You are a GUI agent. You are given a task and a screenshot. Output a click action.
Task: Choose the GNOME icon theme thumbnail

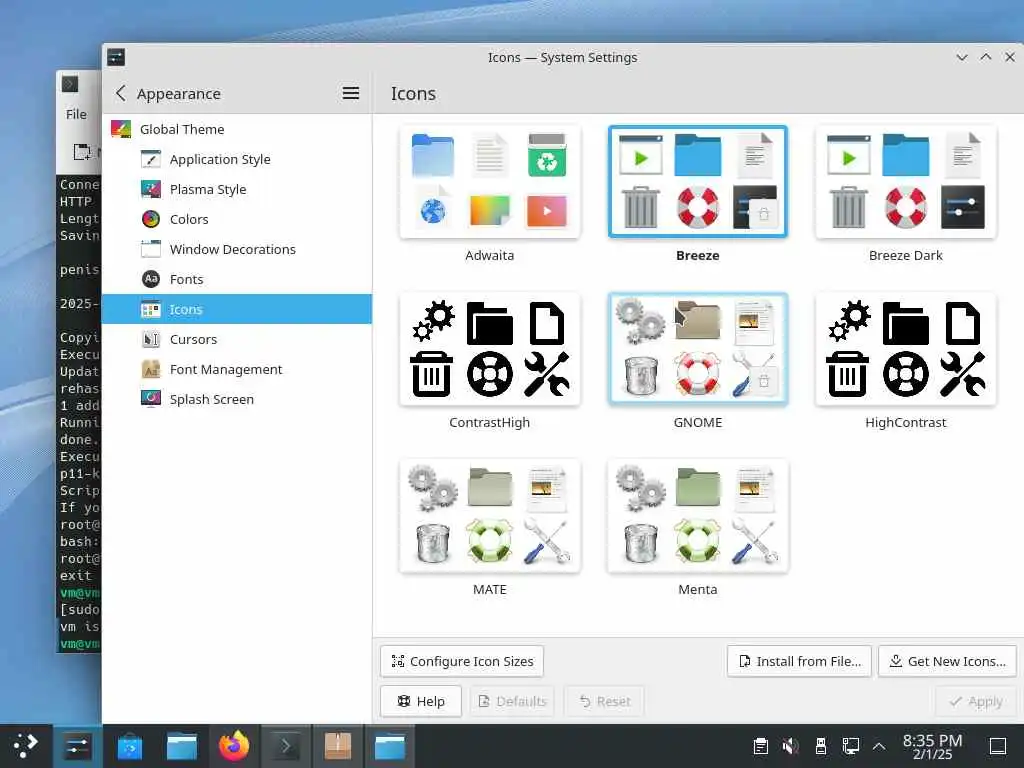[x=697, y=349]
